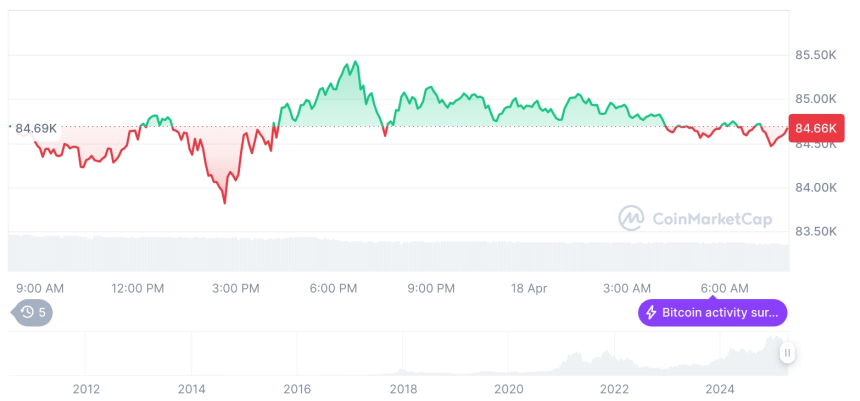Click the 18 Apr date label
This screenshot has height=401, width=860.
pyautogui.click(x=528, y=288)
